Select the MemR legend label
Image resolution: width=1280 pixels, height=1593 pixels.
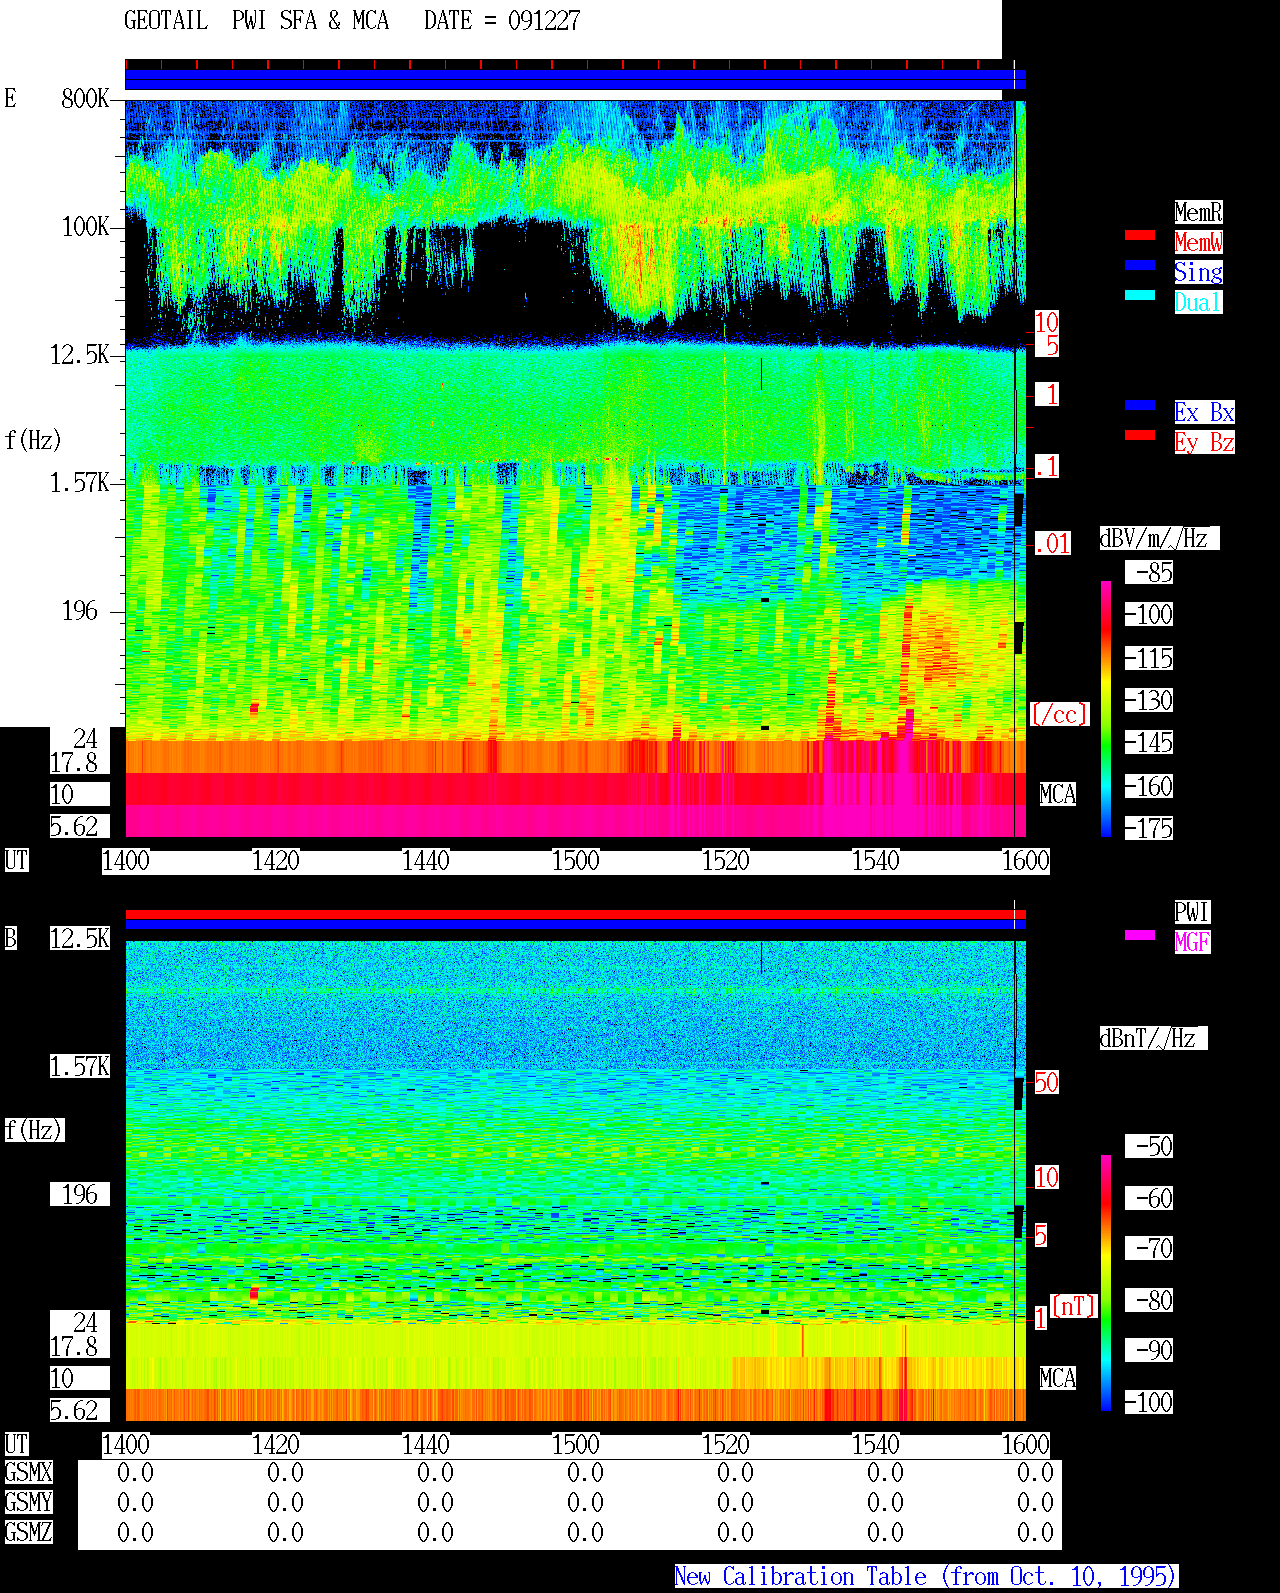click(1198, 212)
